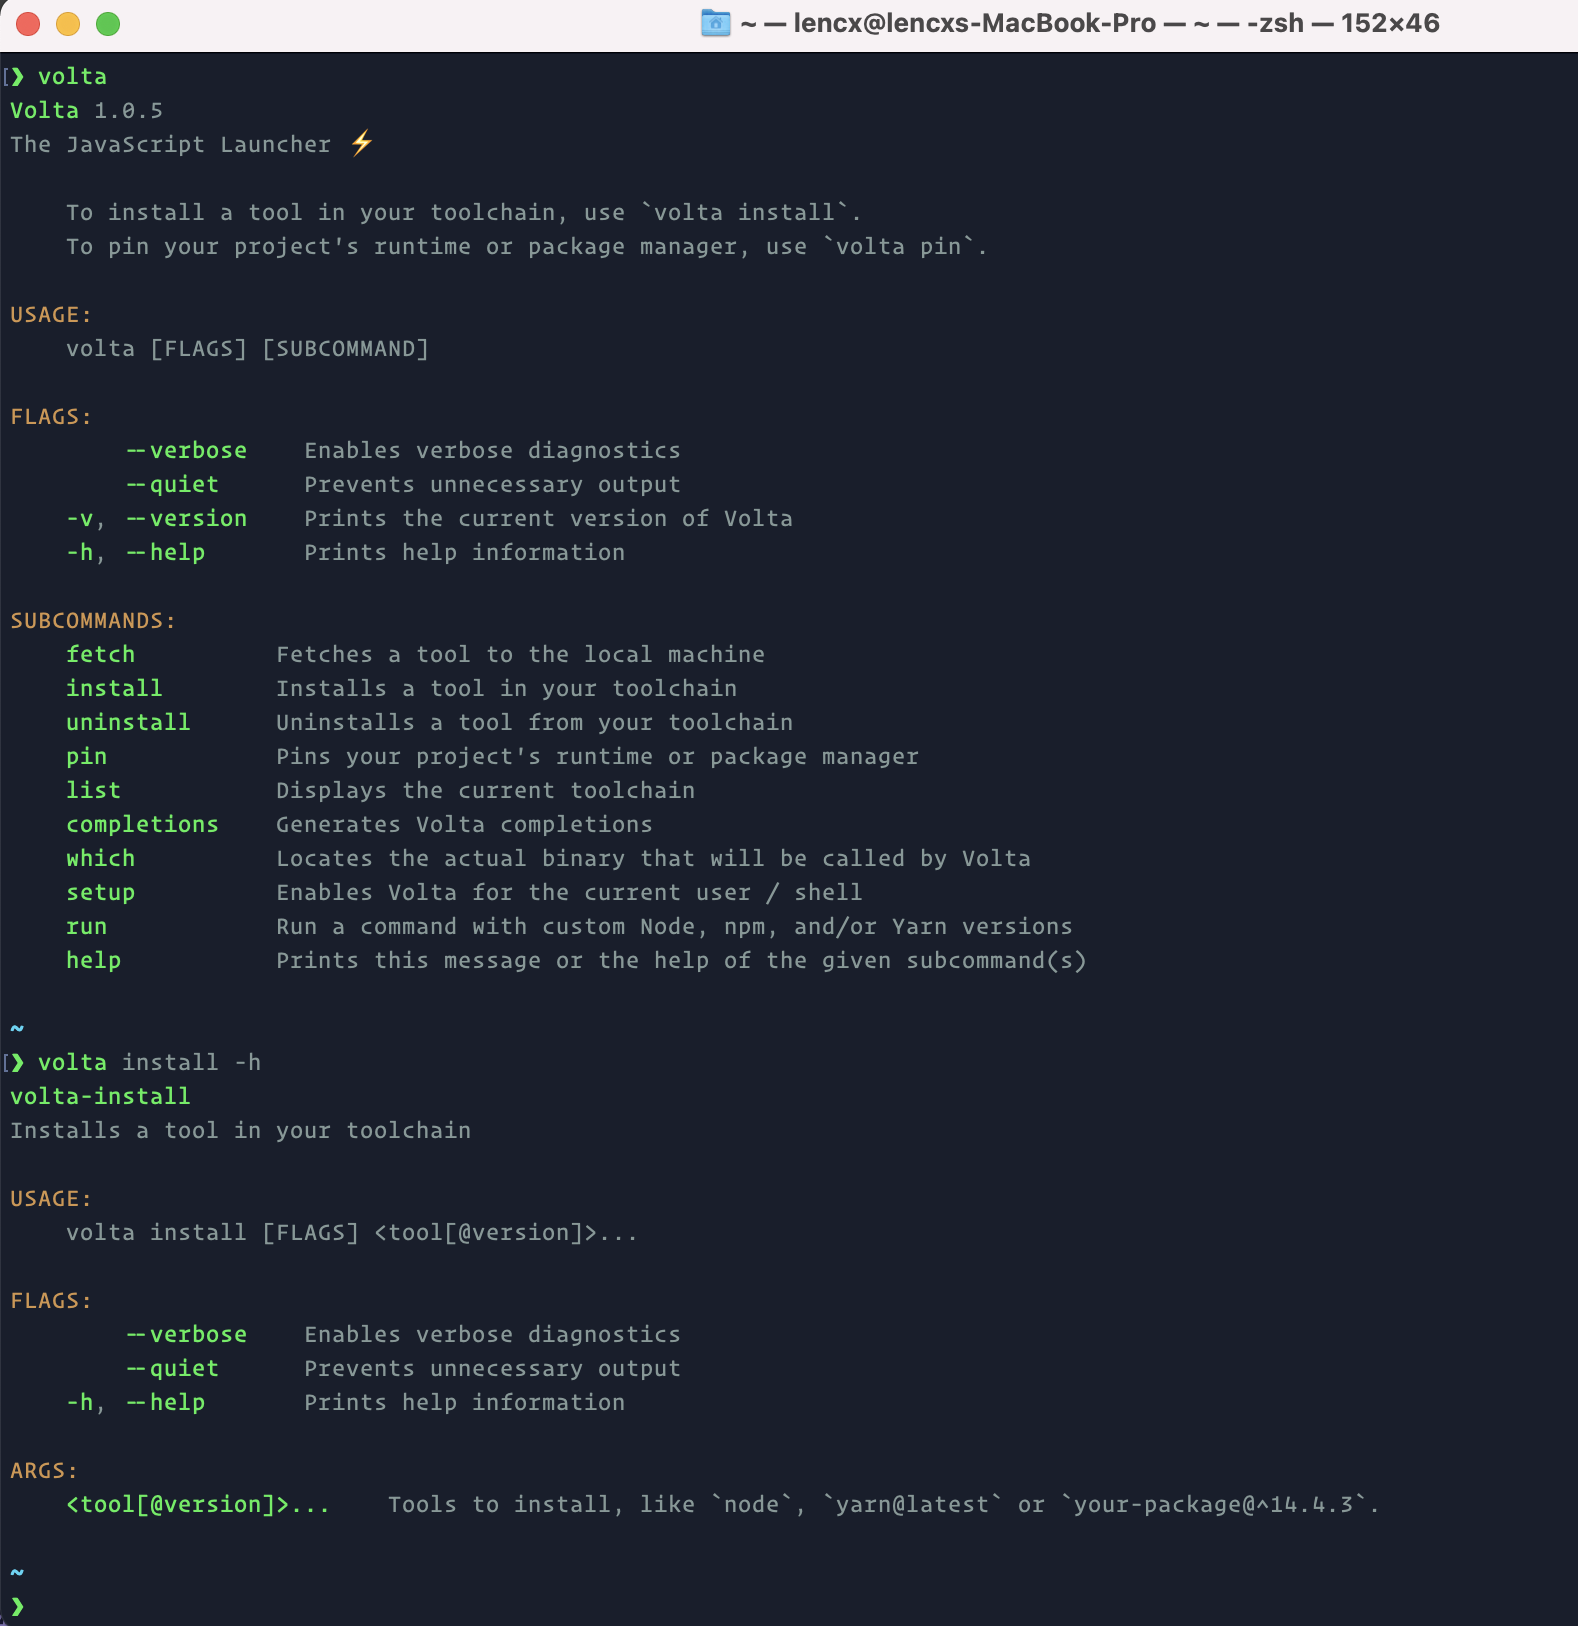Click 'Displays the current toolchain' description
This screenshot has width=1578, height=1626.
pos(485,790)
